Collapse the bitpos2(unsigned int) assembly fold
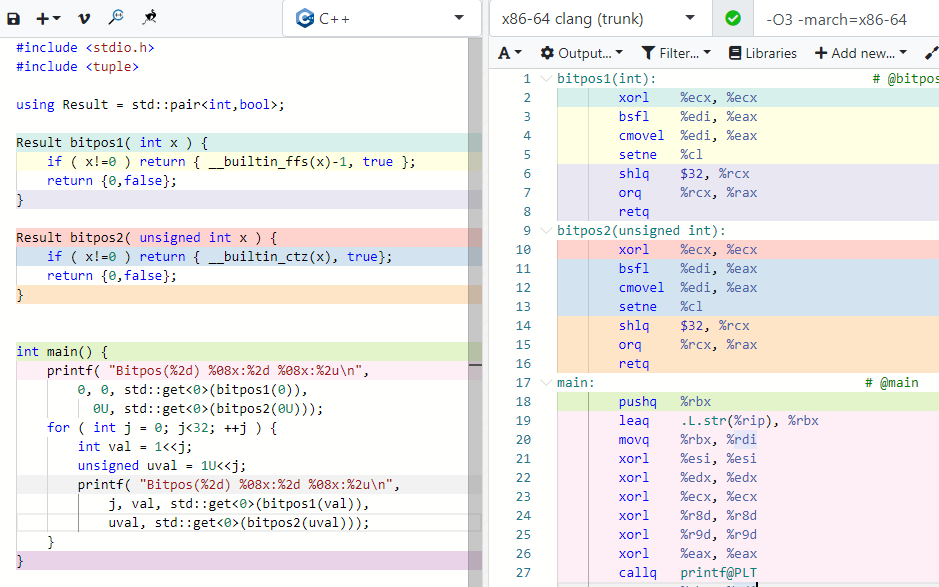Viewport: 939px width, 587px height. tap(546, 231)
